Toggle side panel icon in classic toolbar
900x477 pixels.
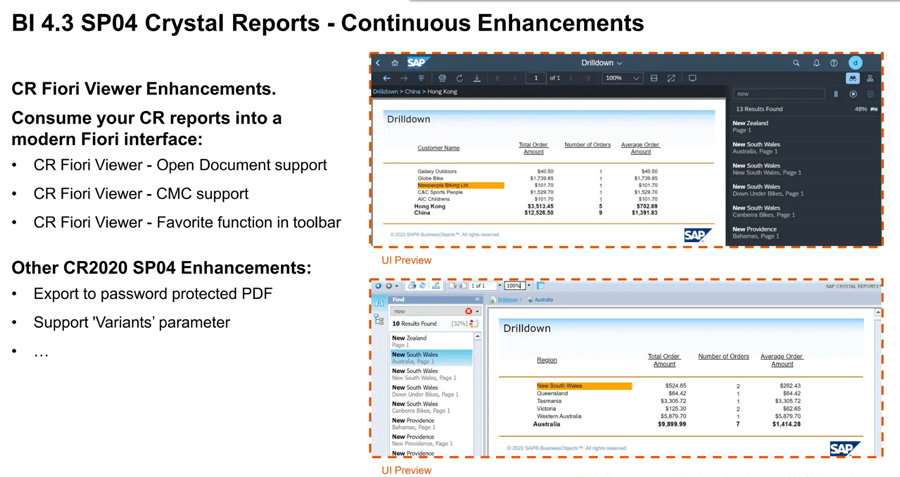click(x=540, y=285)
